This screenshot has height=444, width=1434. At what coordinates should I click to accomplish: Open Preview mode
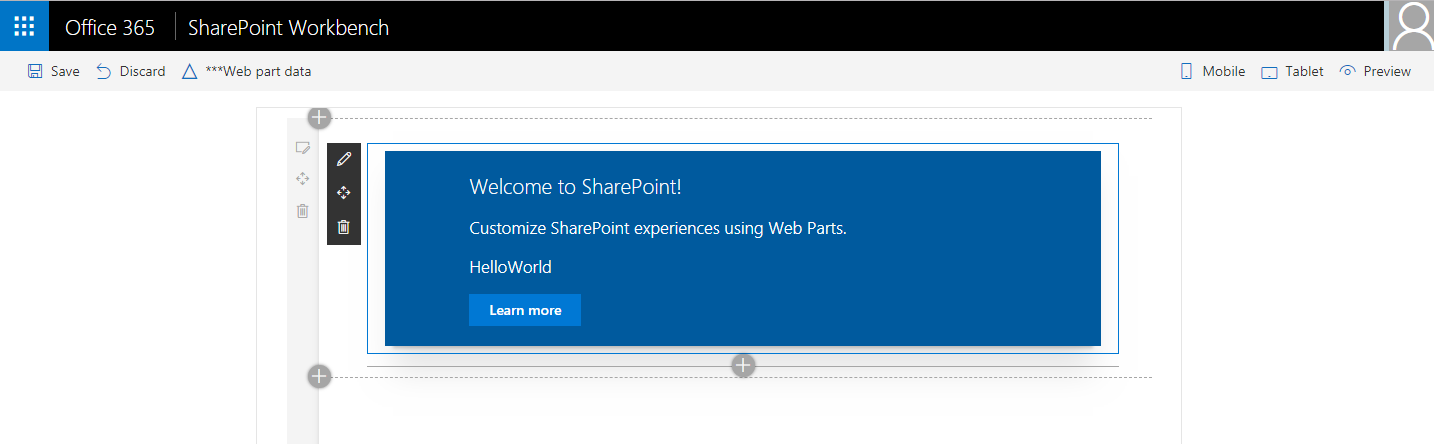[x=1375, y=71]
